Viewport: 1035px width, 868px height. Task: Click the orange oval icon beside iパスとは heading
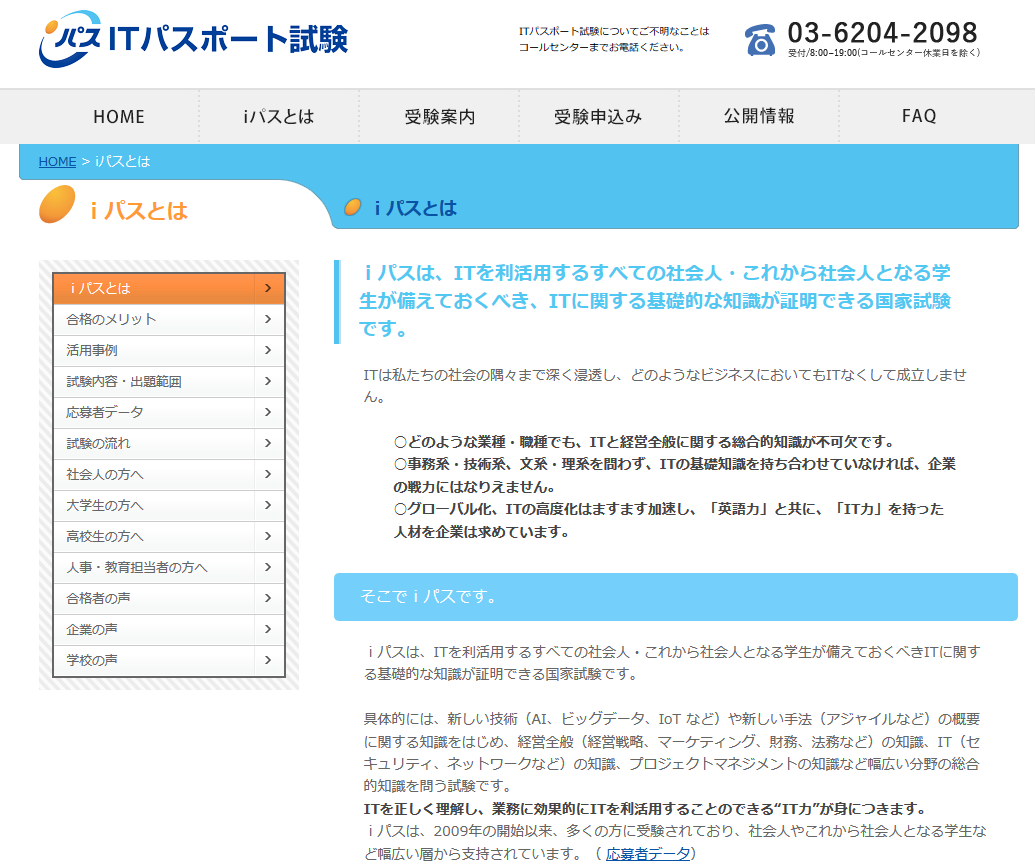pos(57,206)
